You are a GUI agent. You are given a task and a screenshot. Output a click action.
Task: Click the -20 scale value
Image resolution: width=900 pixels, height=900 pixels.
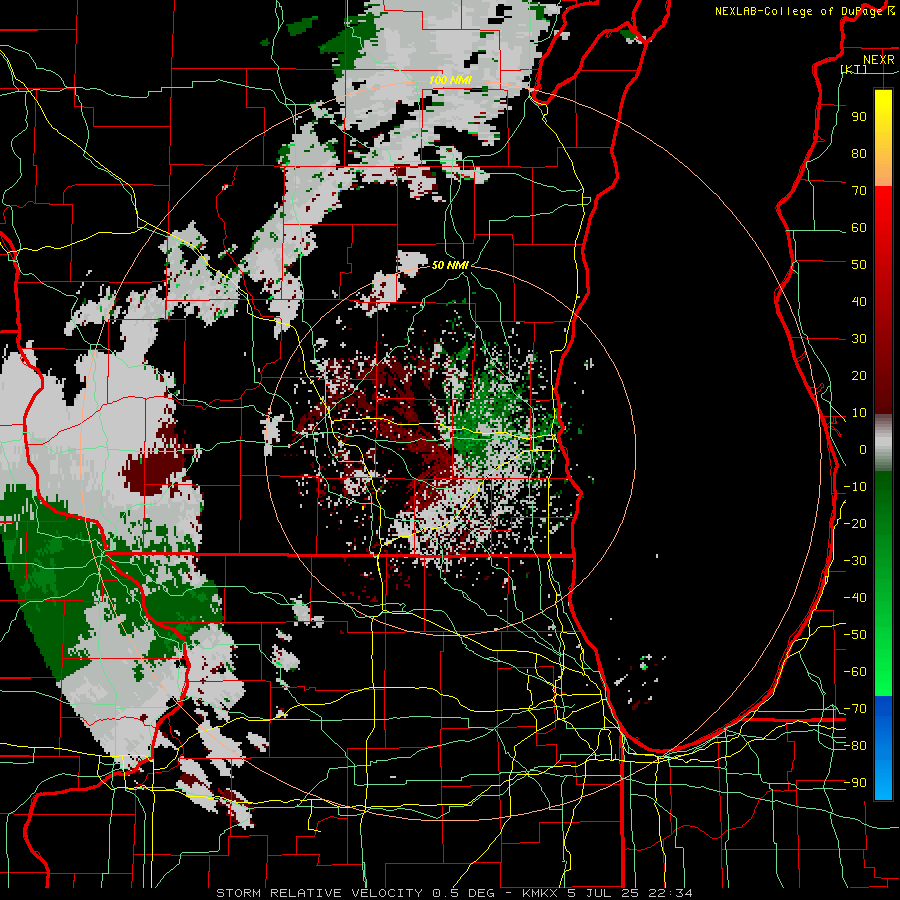coord(855,523)
